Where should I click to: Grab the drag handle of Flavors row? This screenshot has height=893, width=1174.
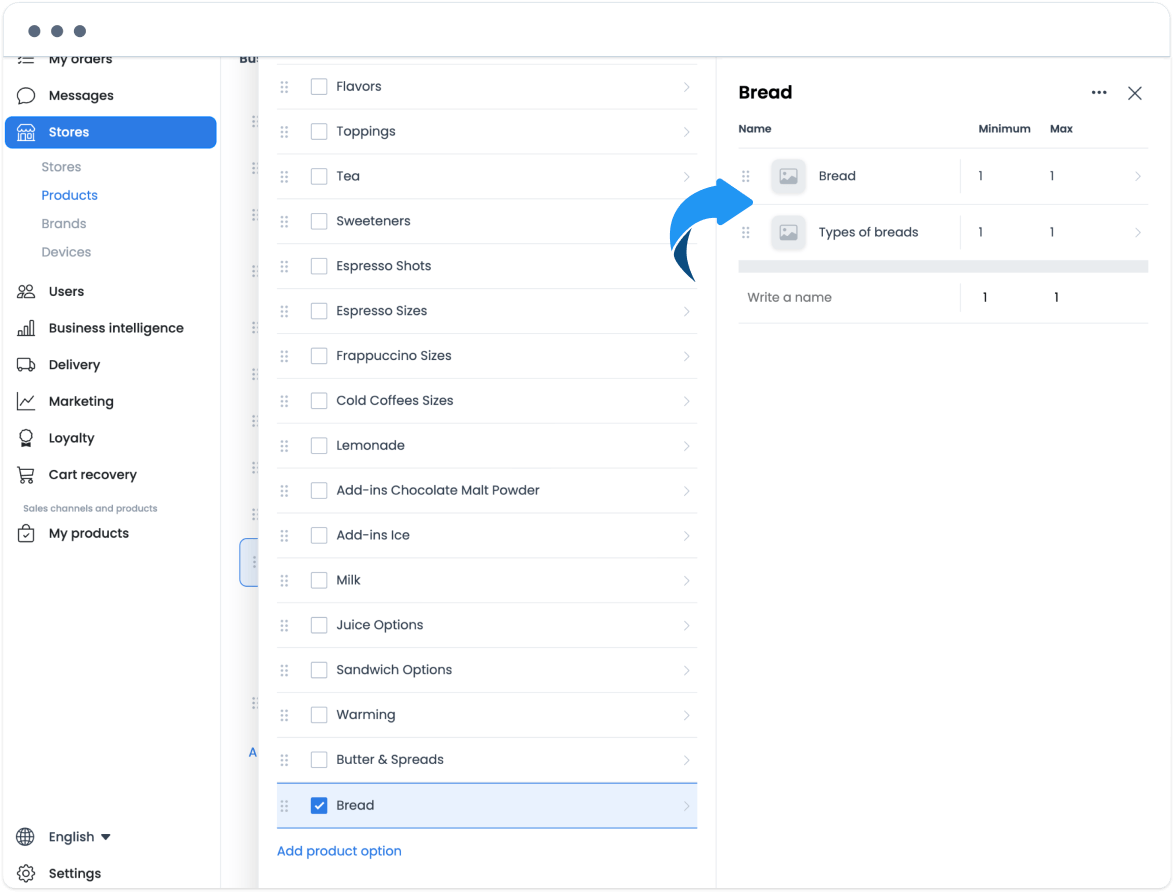[285, 88]
